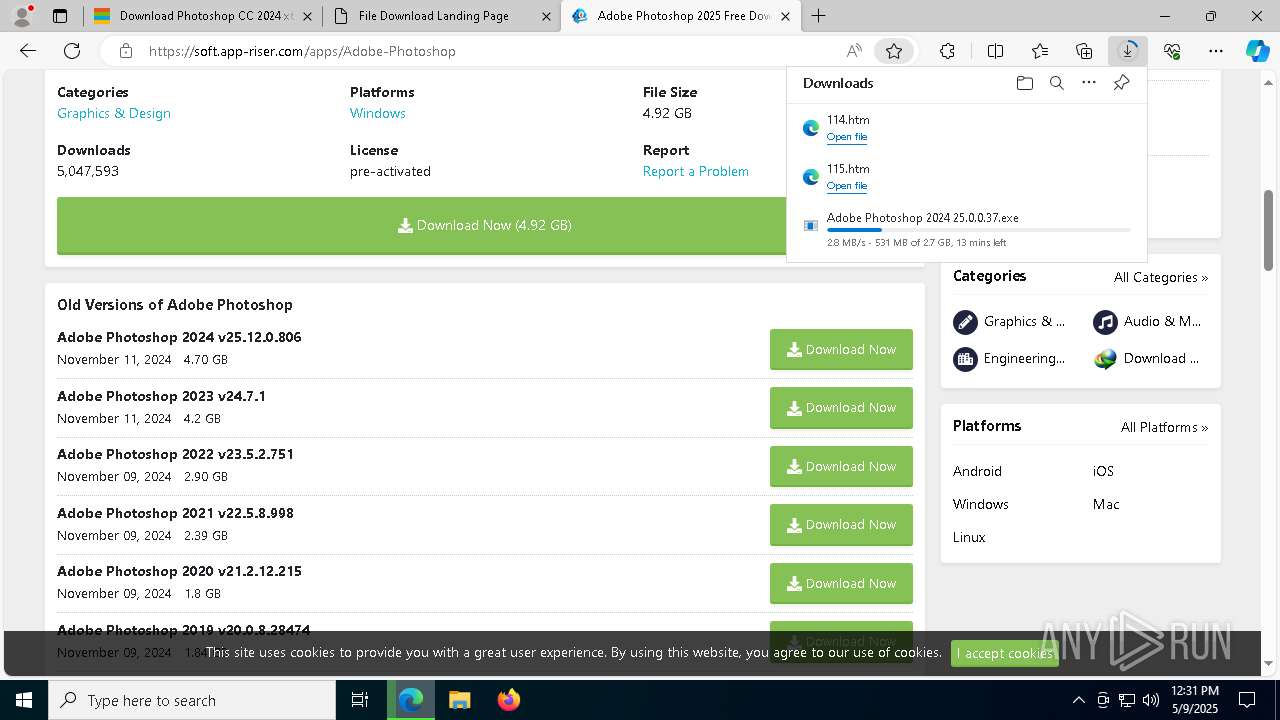Toggle the Downloads toolbar icon

(1128, 51)
